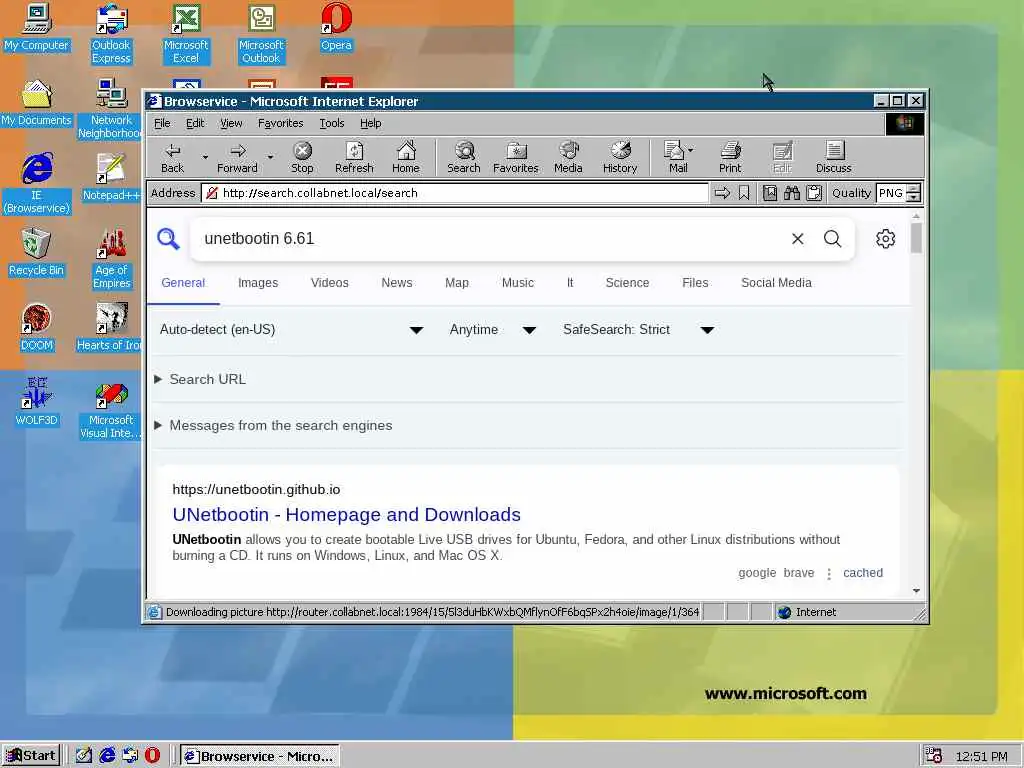Submit search with magnifier icon in box
Image resolution: width=1024 pixels, height=768 pixels.
click(x=833, y=238)
